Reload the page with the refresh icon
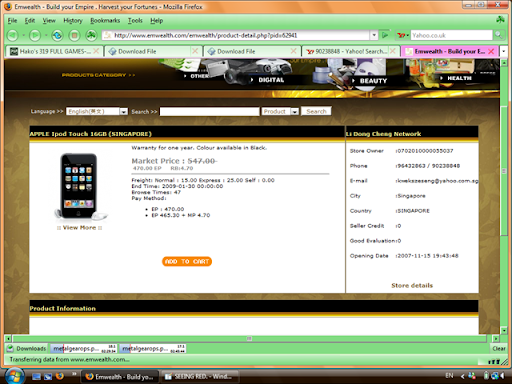This screenshot has width=512, height=384. point(57,35)
